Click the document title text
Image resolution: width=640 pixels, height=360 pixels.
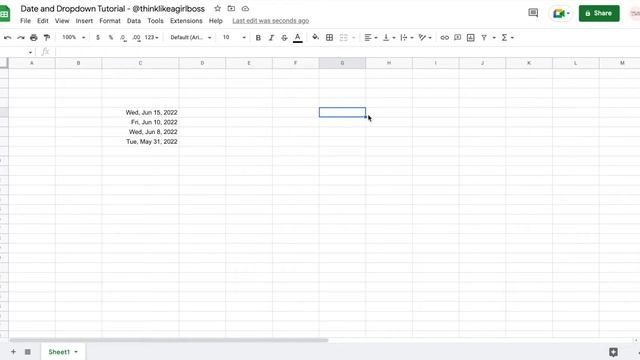pos(113,9)
